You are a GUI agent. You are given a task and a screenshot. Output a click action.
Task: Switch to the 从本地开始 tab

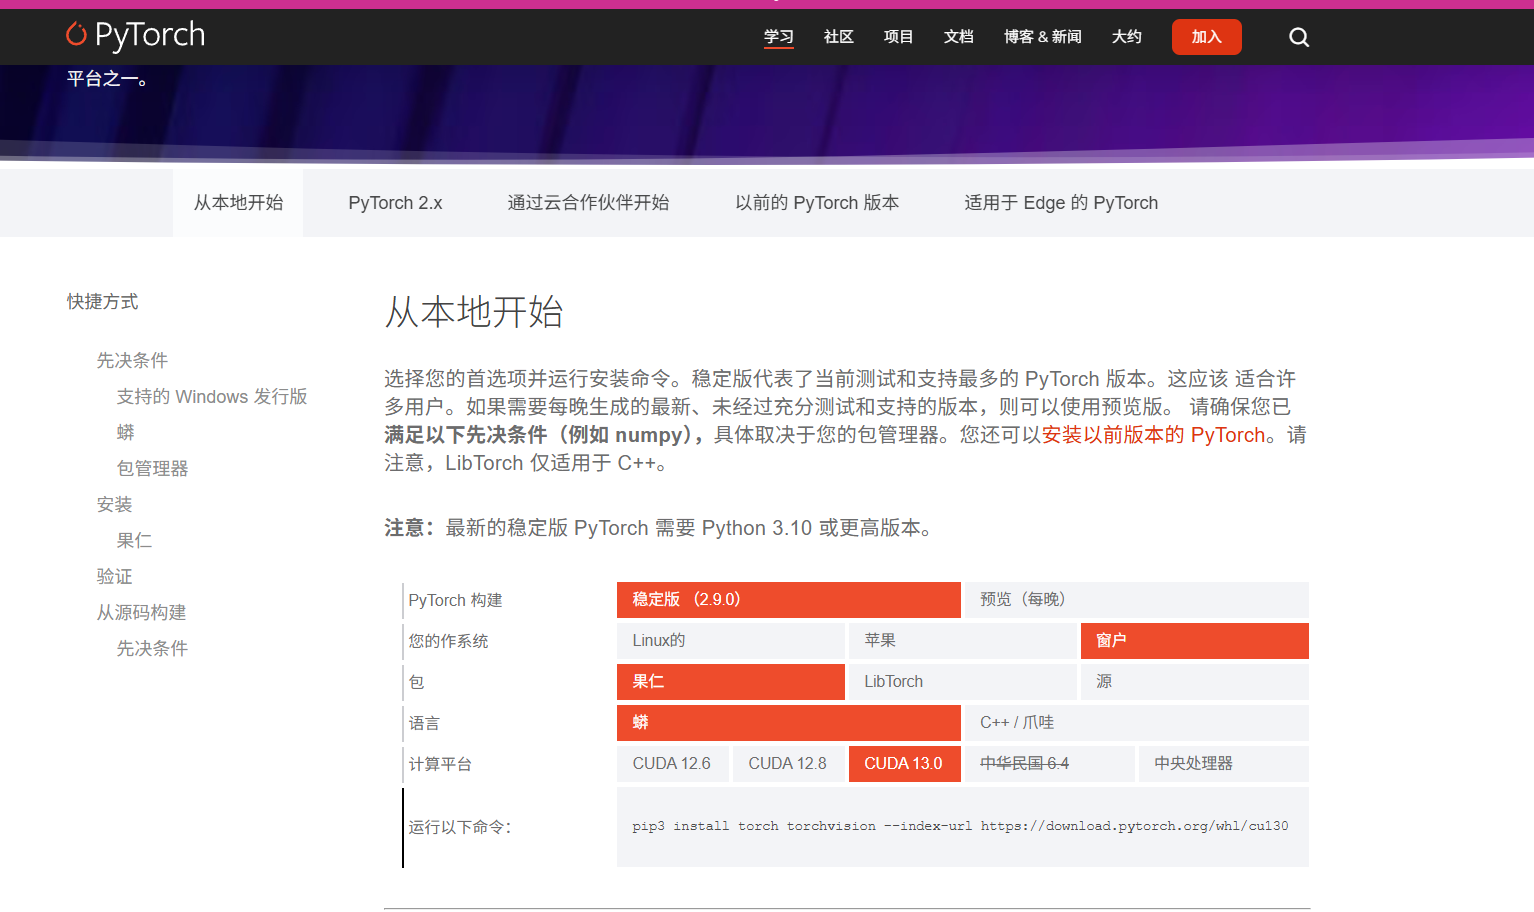238,203
